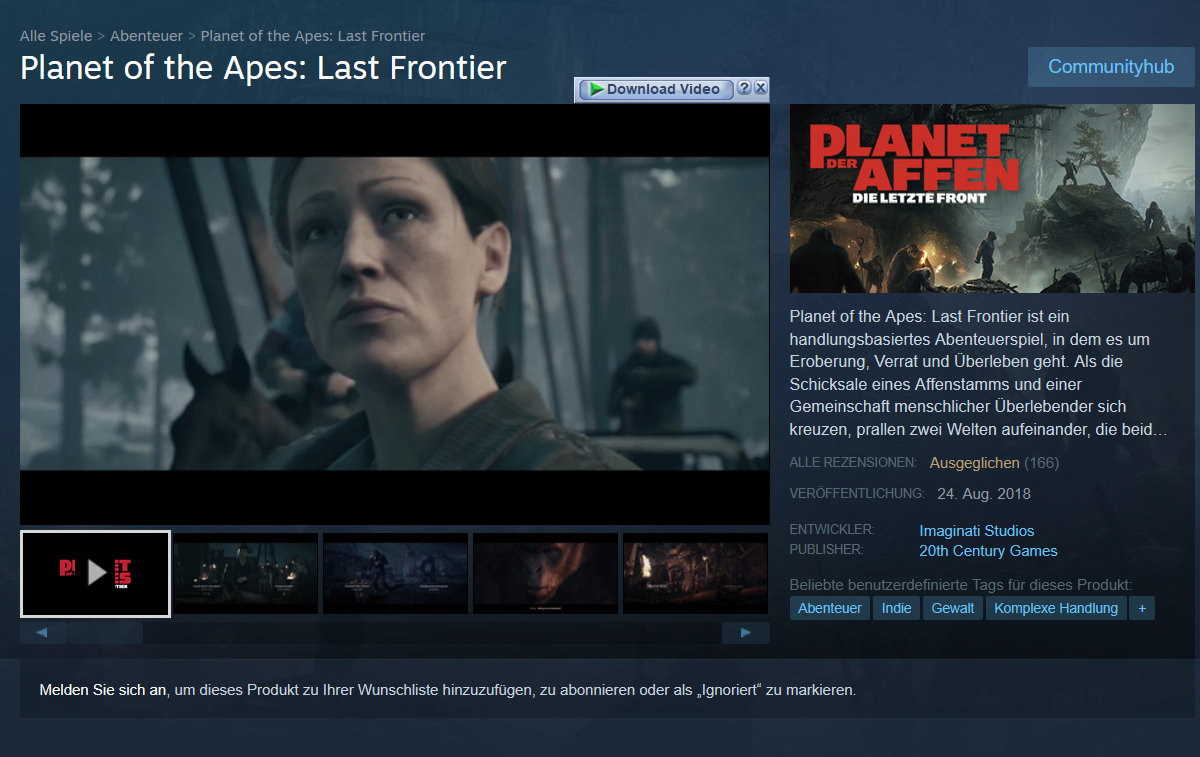Click the ENTWICKLER label
Viewport: 1200px width, 757px height.
click(x=832, y=530)
